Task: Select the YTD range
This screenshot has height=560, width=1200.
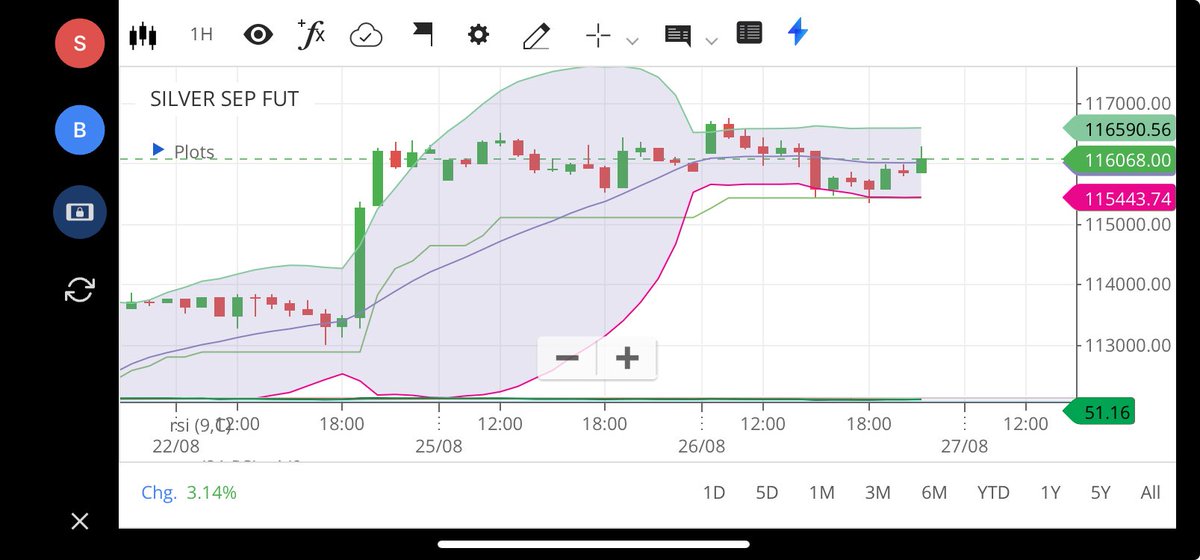Action: [993, 493]
